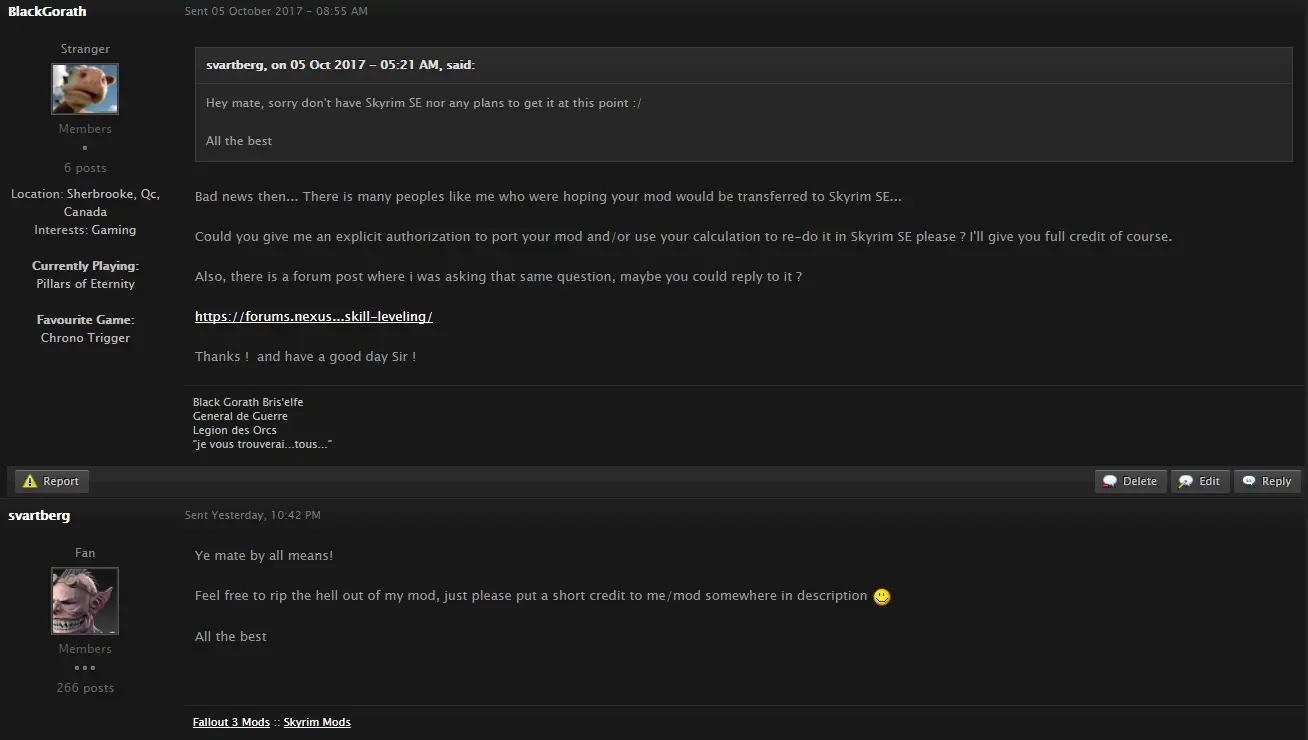The height and width of the screenshot is (740, 1308).
Task: Open BlackGorath's avatar picture
Action: point(85,89)
